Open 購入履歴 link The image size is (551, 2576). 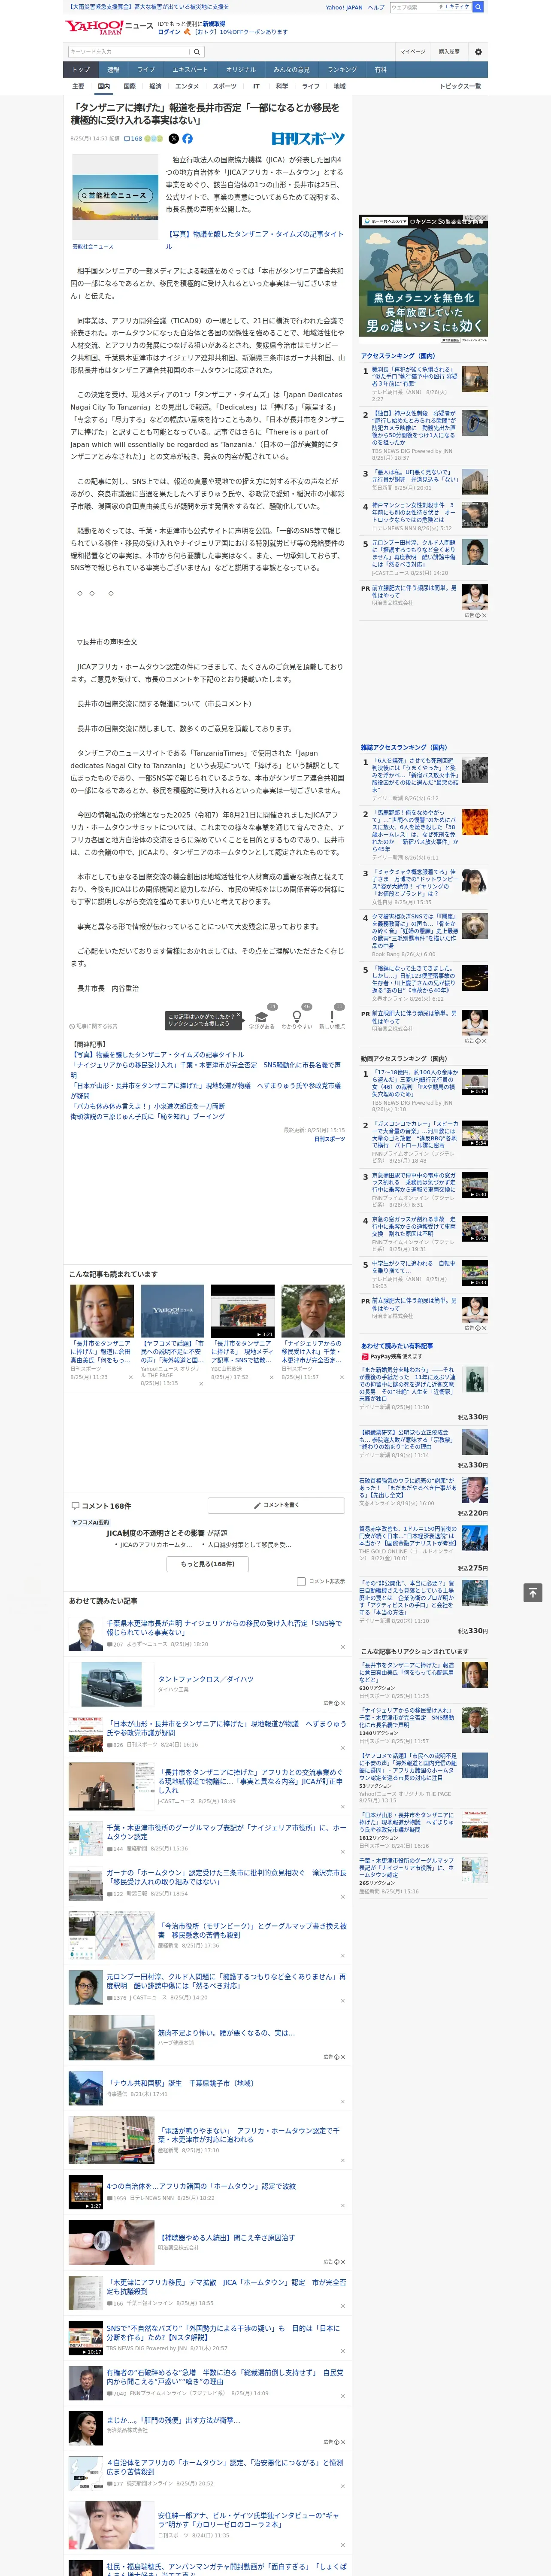(x=449, y=52)
